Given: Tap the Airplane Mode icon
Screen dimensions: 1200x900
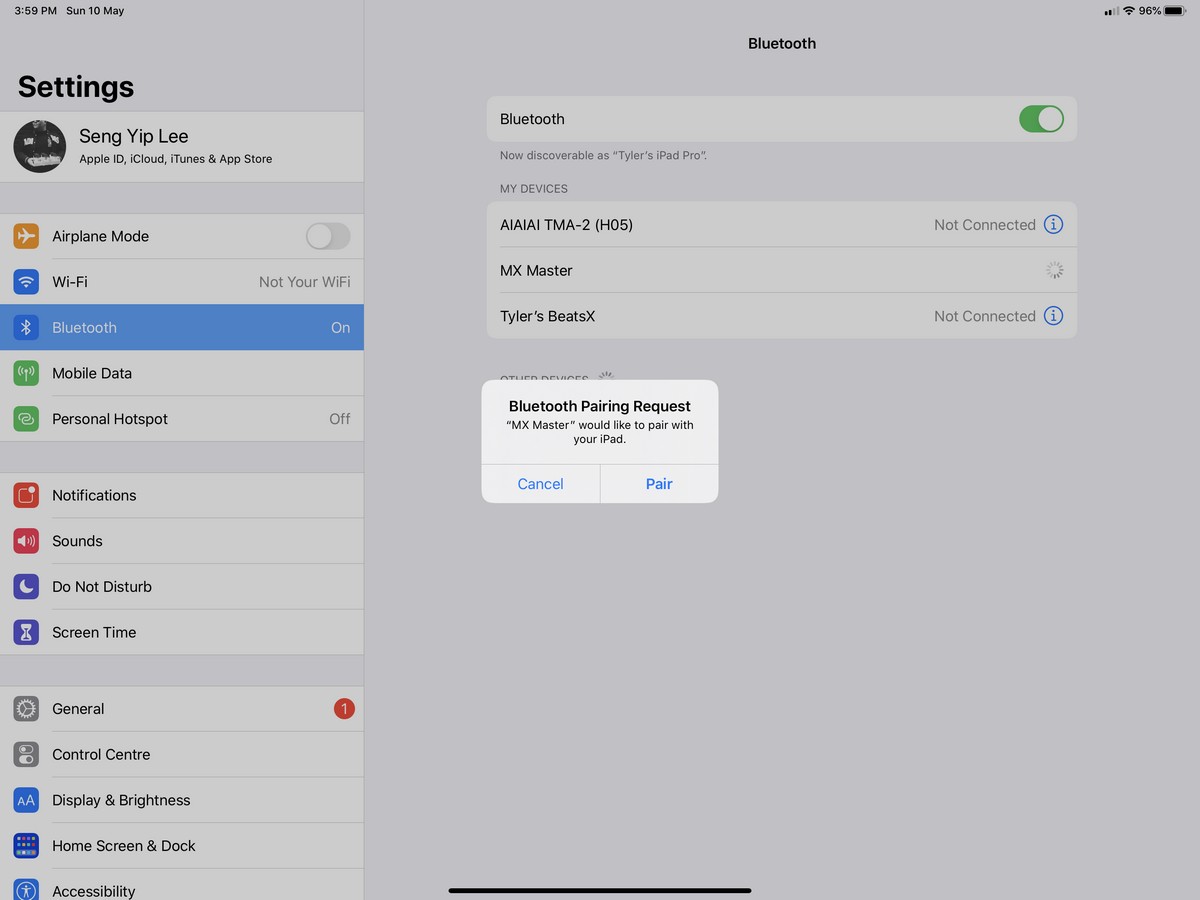Looking at the screenshot, I should 26,236.
